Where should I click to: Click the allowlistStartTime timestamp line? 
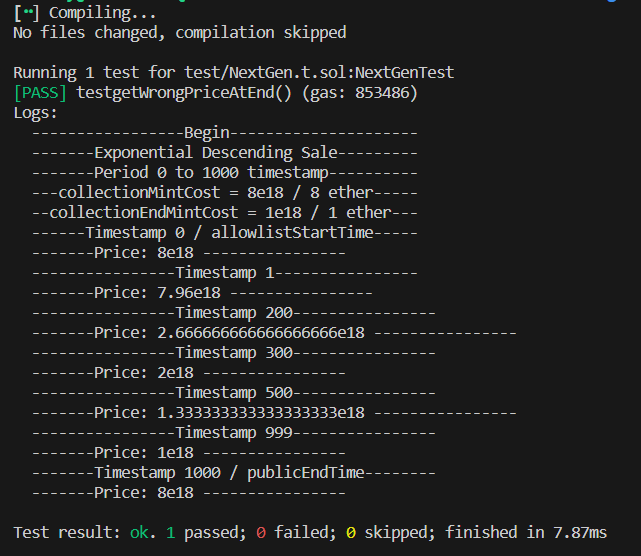coord(225,233)
